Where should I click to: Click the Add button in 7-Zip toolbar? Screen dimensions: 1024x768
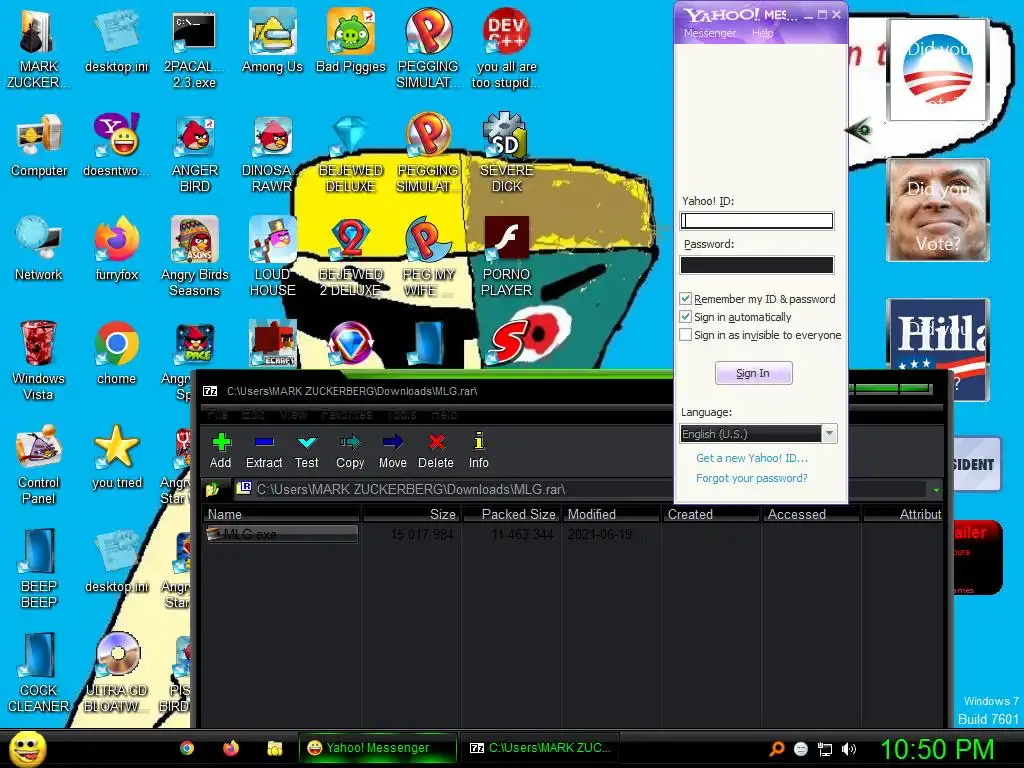[221, 451]
